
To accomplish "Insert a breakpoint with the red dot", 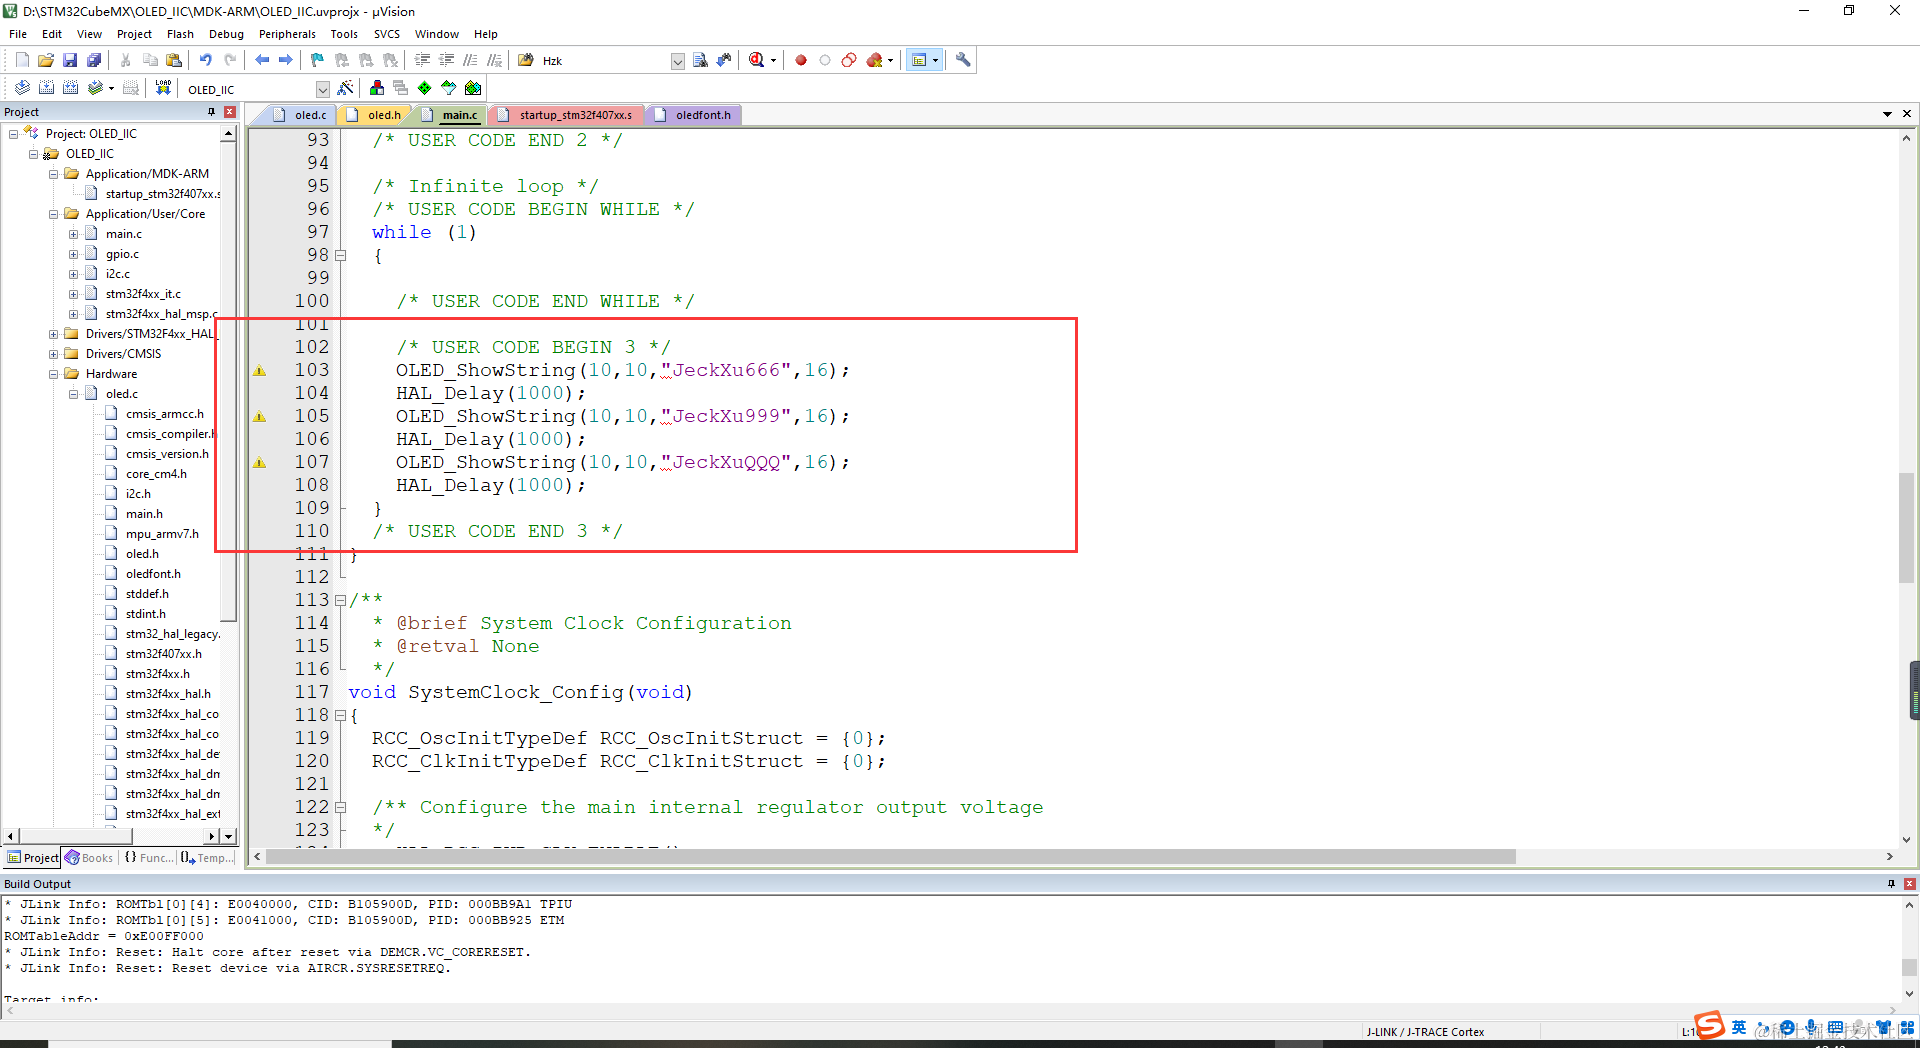I will (x=801, y=60).
